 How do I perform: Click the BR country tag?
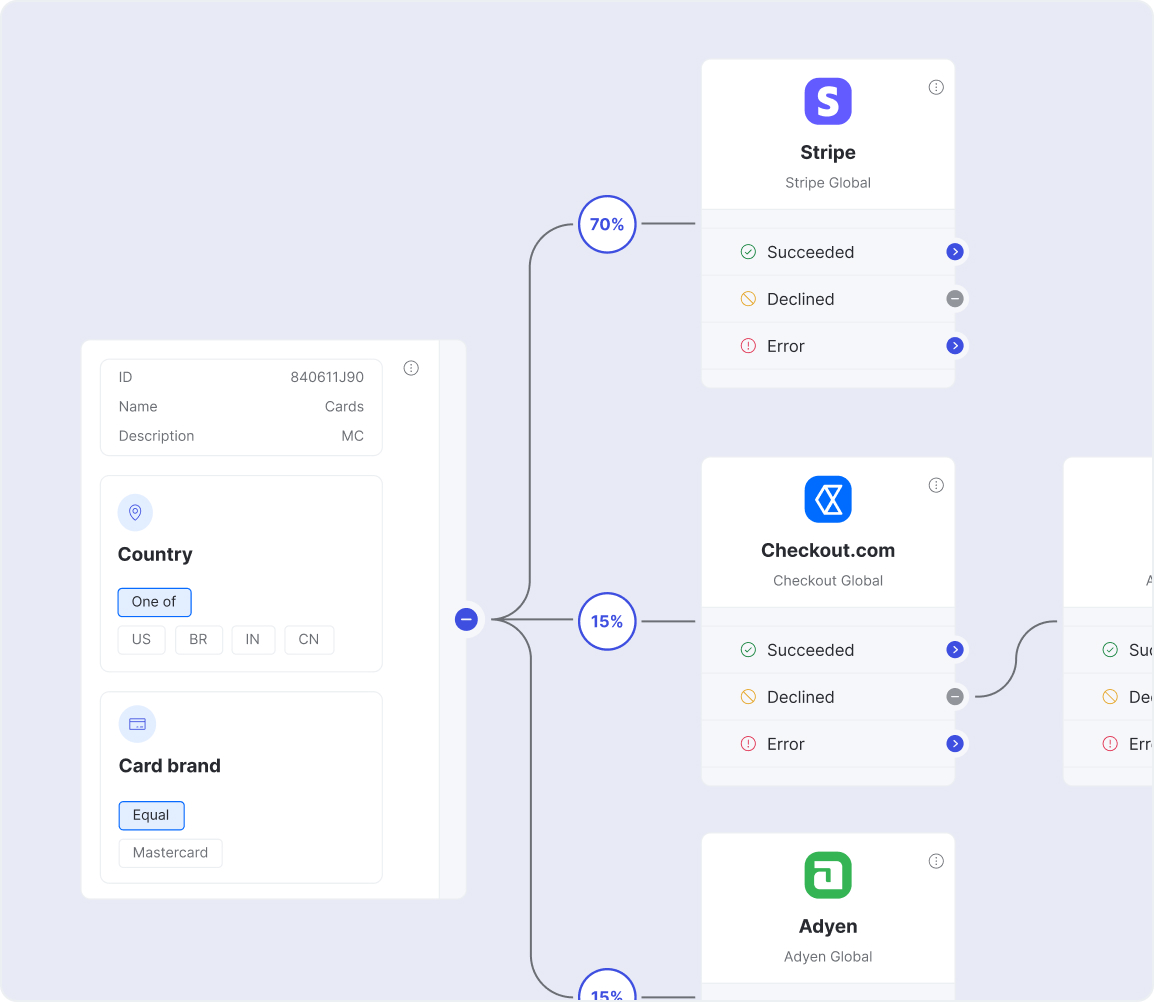point(199,640)
